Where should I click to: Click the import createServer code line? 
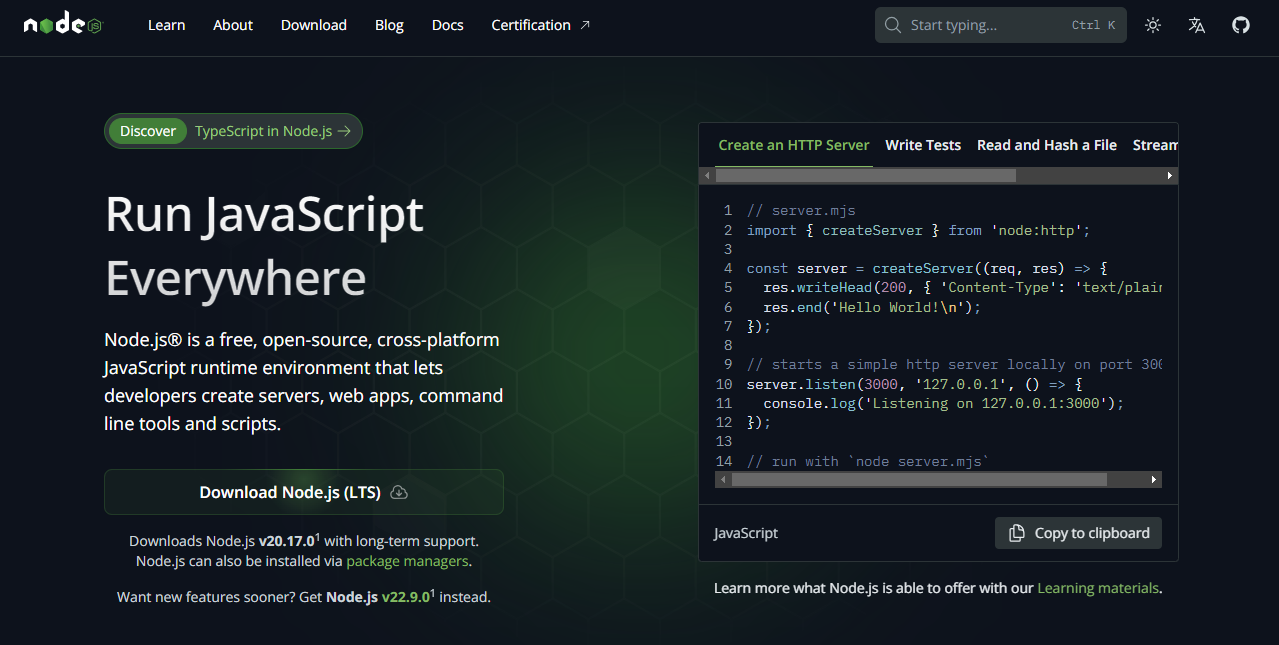click(918, 230)
